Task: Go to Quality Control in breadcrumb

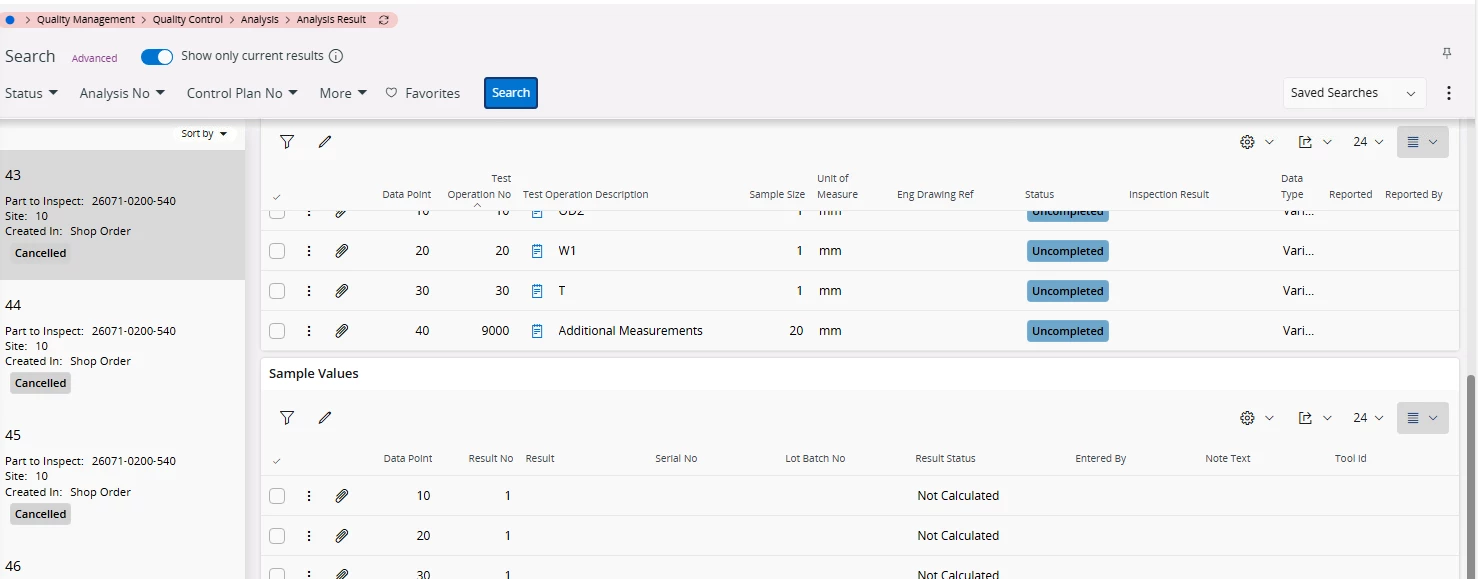Action: tap(187, 20)
